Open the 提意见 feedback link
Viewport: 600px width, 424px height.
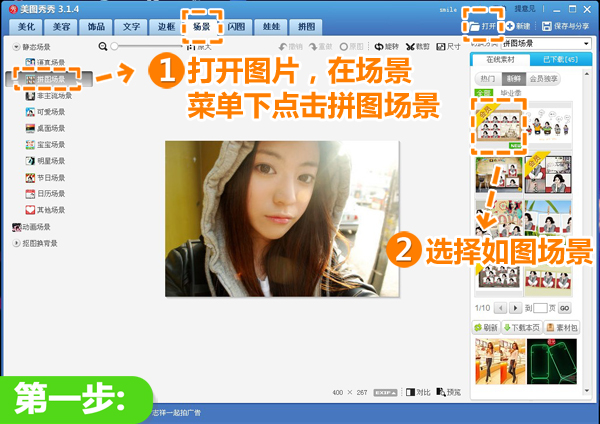click(x=525, y=9)
